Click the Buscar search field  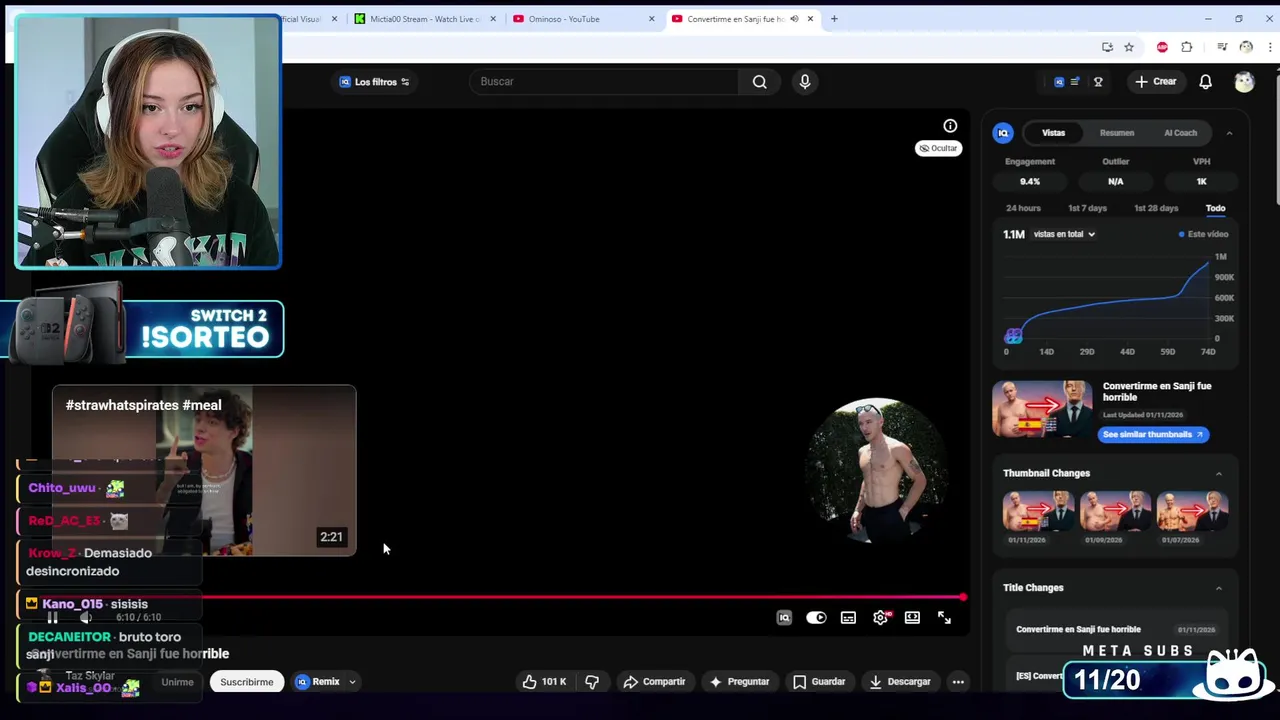[x=605, y=82]
